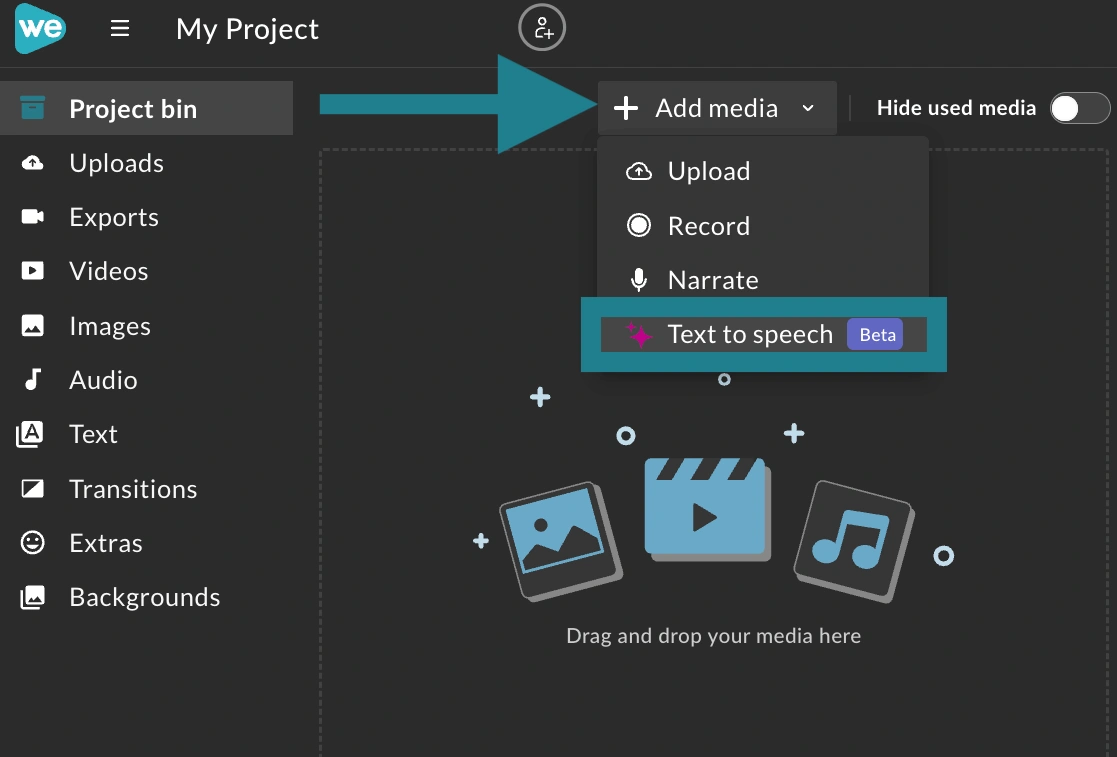Select Text to speech menu item
The height and width of the screenshot is (757, 1117).
point(764,334)
